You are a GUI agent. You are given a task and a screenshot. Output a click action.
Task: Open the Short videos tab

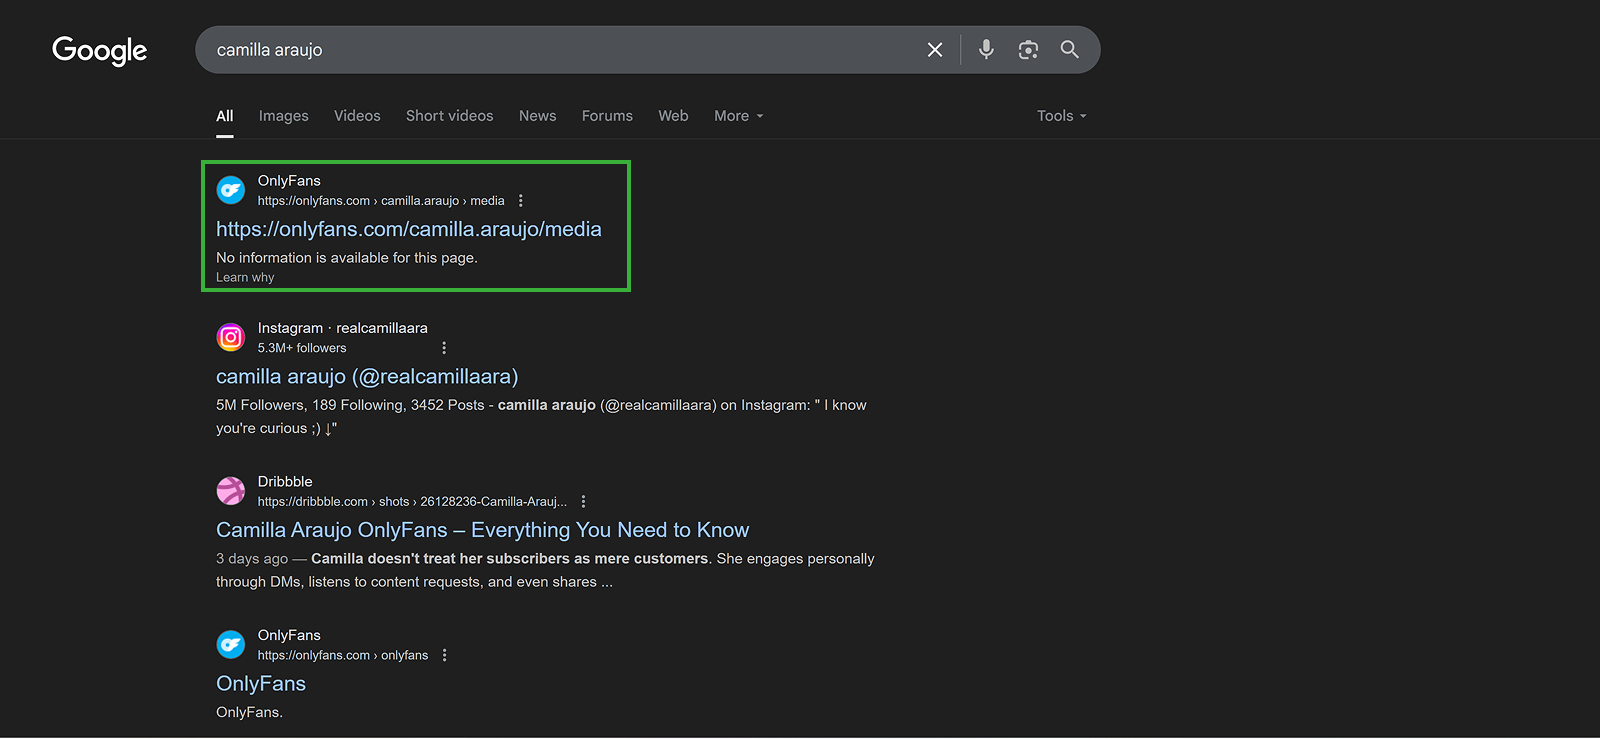[x=450, y=116]
